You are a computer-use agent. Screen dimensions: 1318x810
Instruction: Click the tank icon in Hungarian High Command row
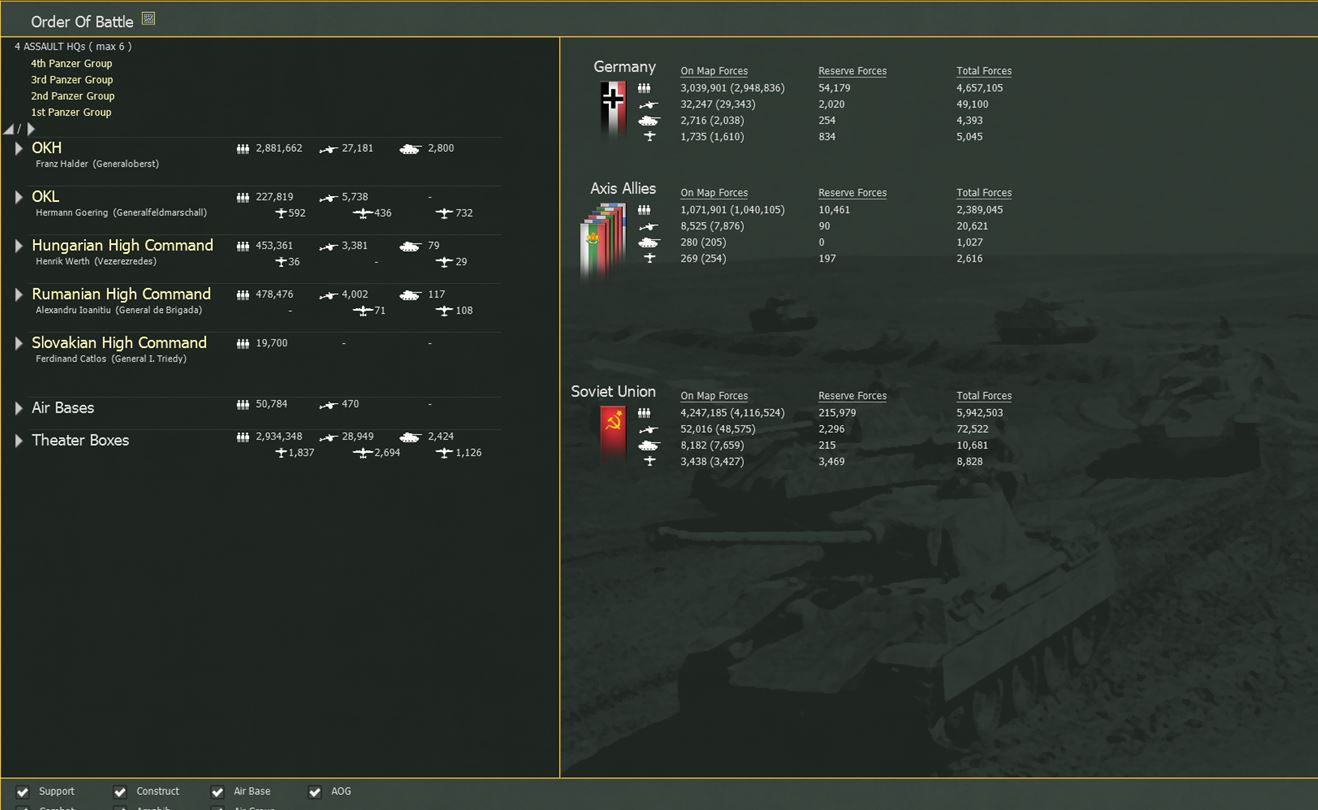click(410, 246)
